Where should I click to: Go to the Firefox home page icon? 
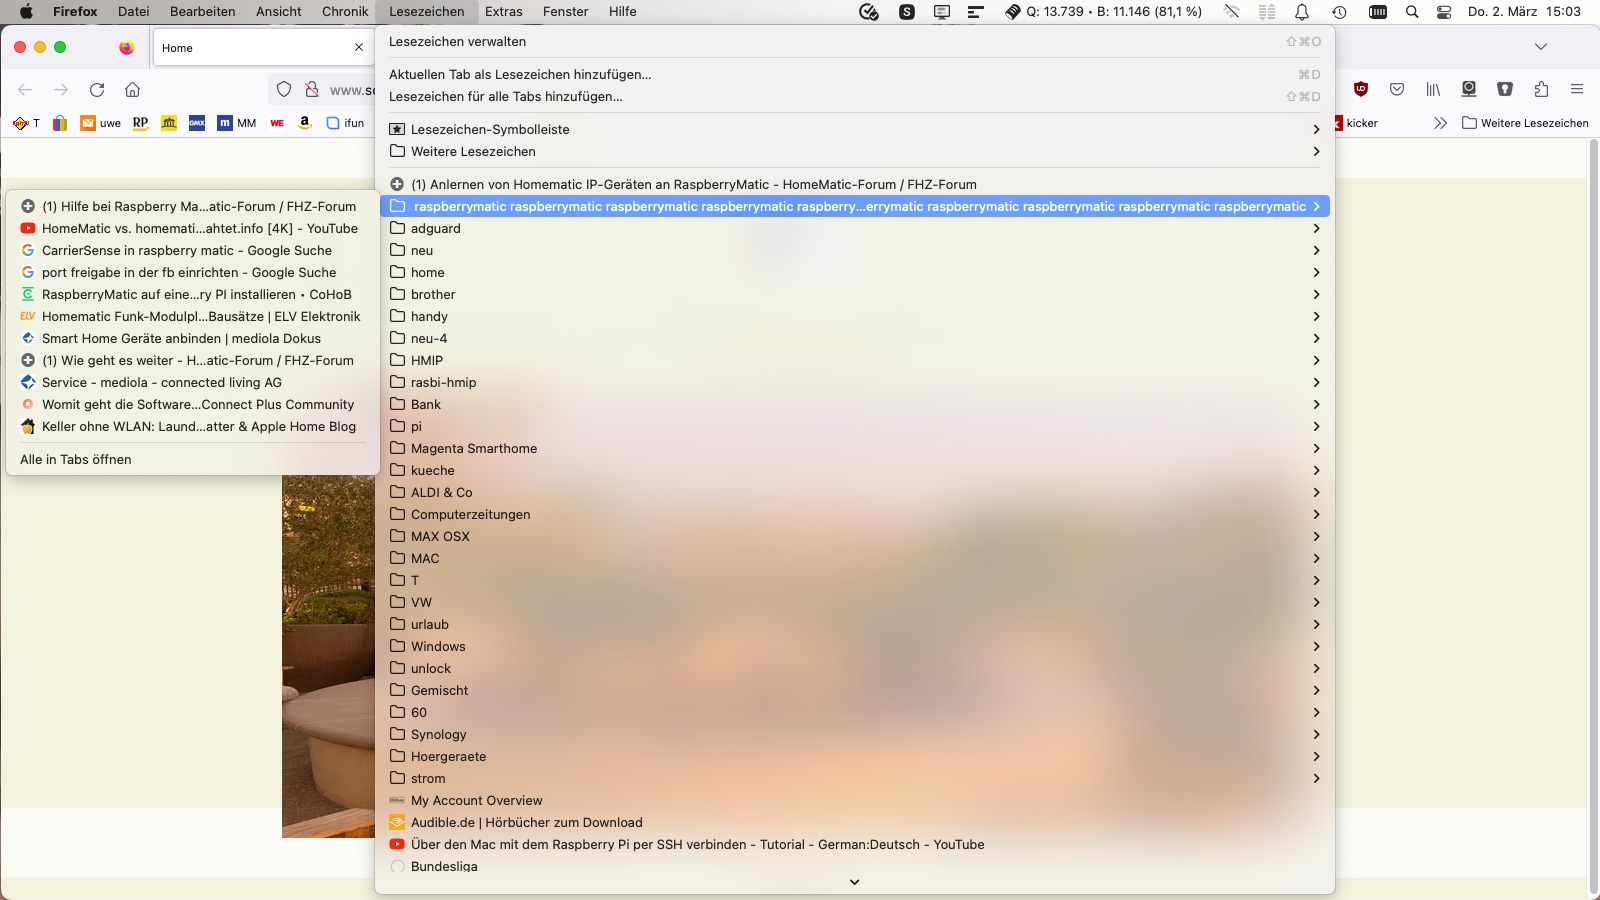click(132, 90)
